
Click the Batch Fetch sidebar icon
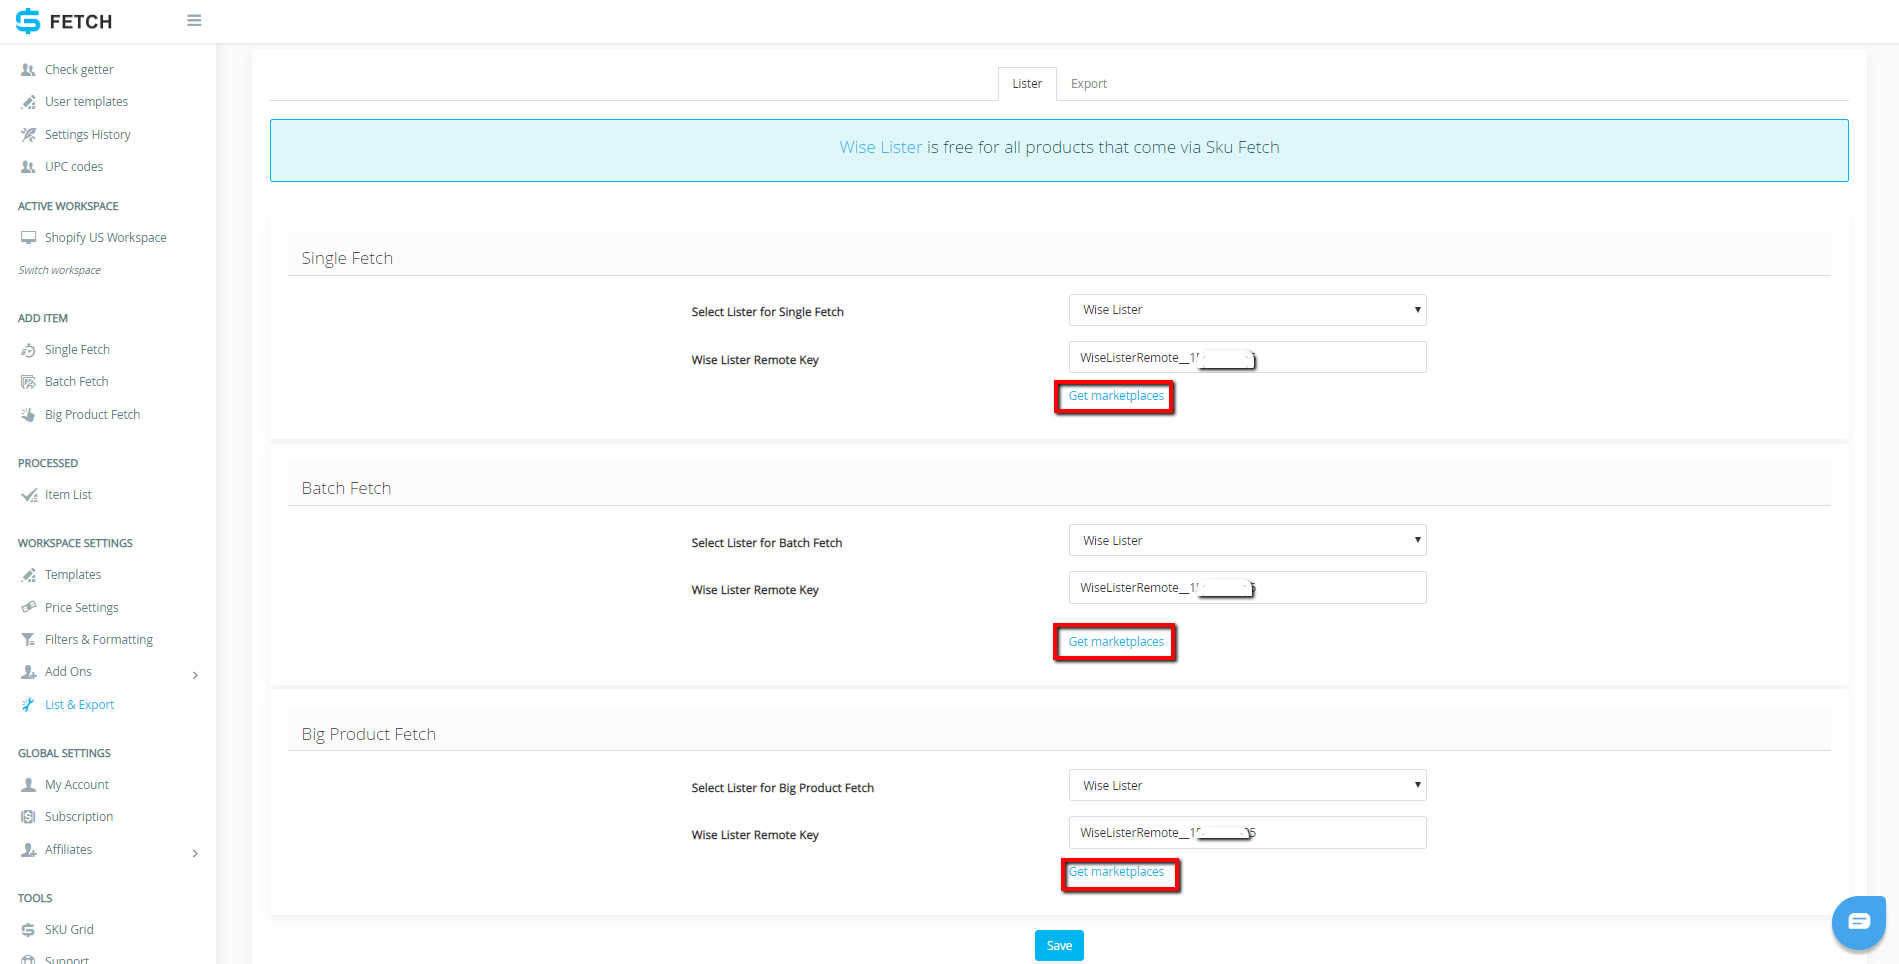pyautogui.click(x=28, y=382)
